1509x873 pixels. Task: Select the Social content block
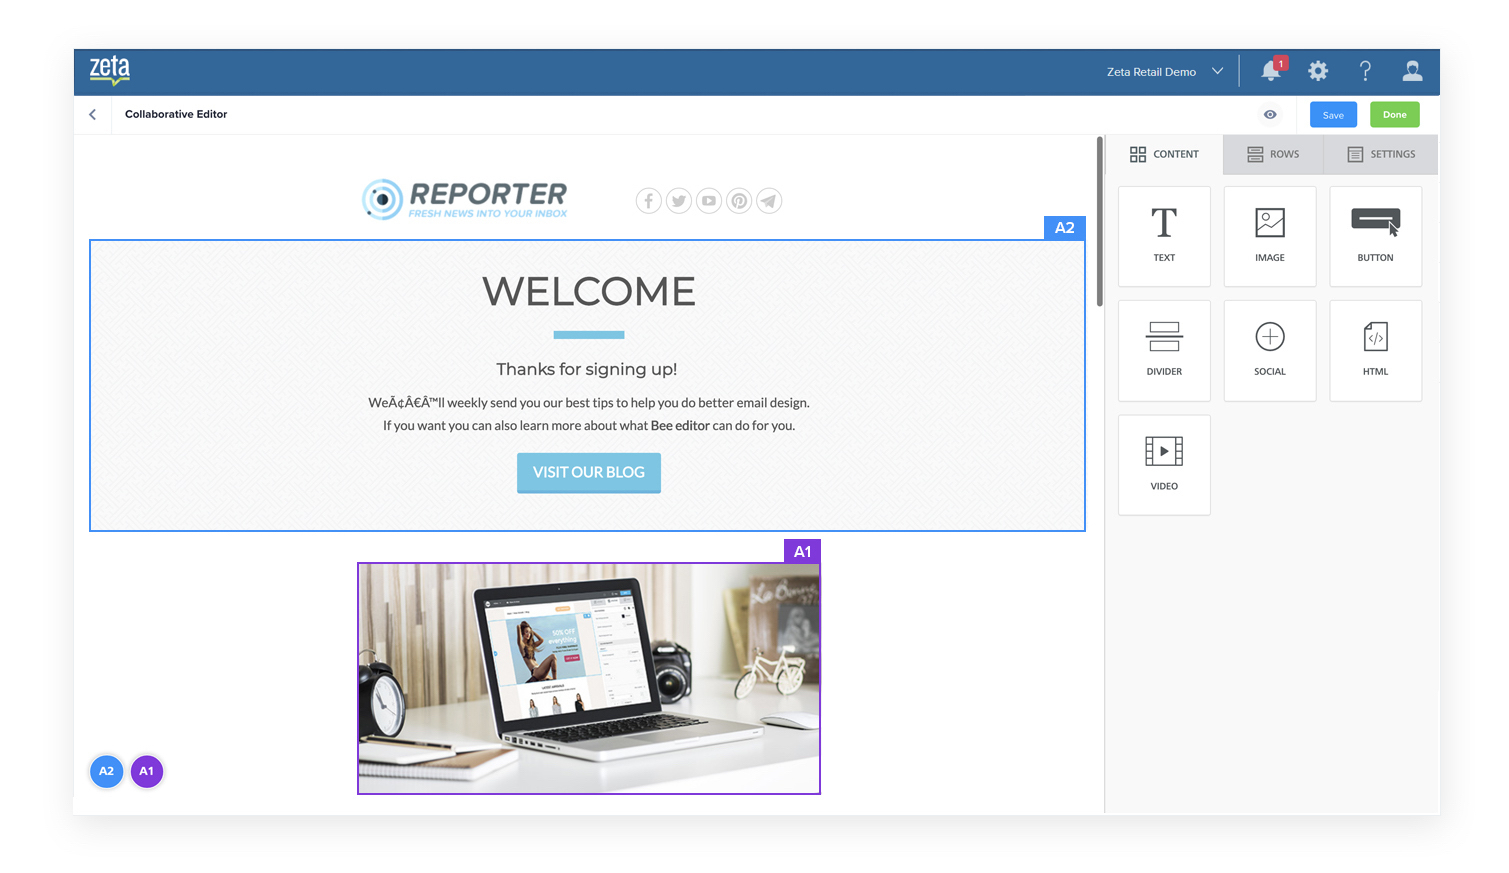(x=1269, y=350)
